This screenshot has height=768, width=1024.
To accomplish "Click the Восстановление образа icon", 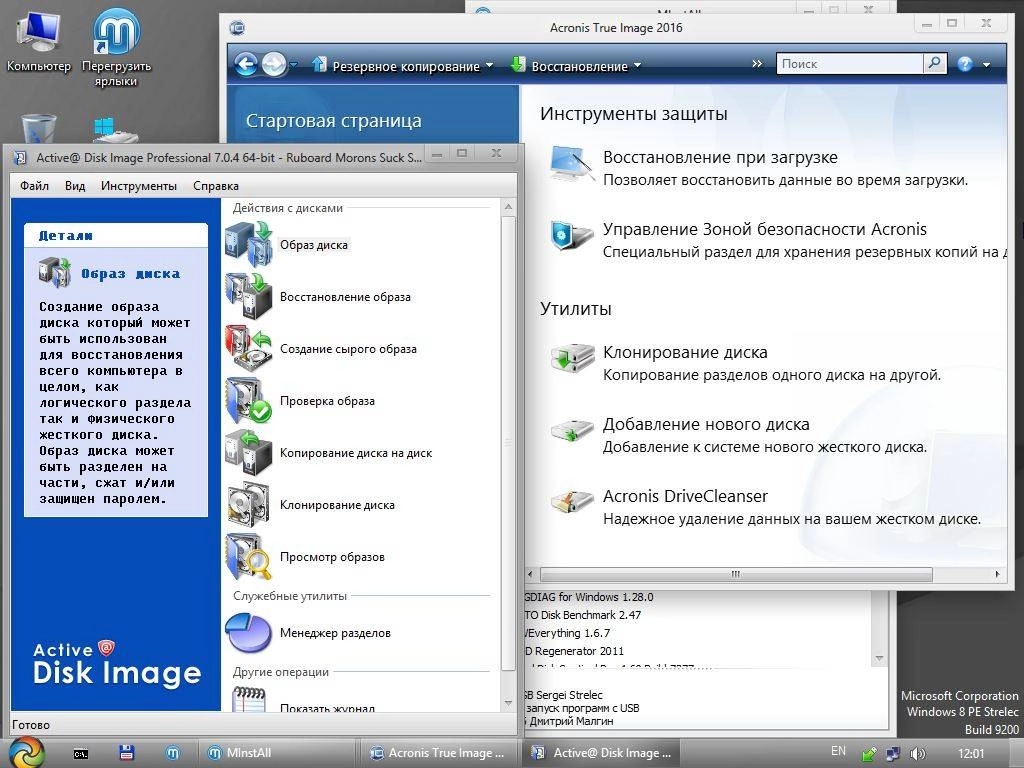I will click(x=248, y=296).
